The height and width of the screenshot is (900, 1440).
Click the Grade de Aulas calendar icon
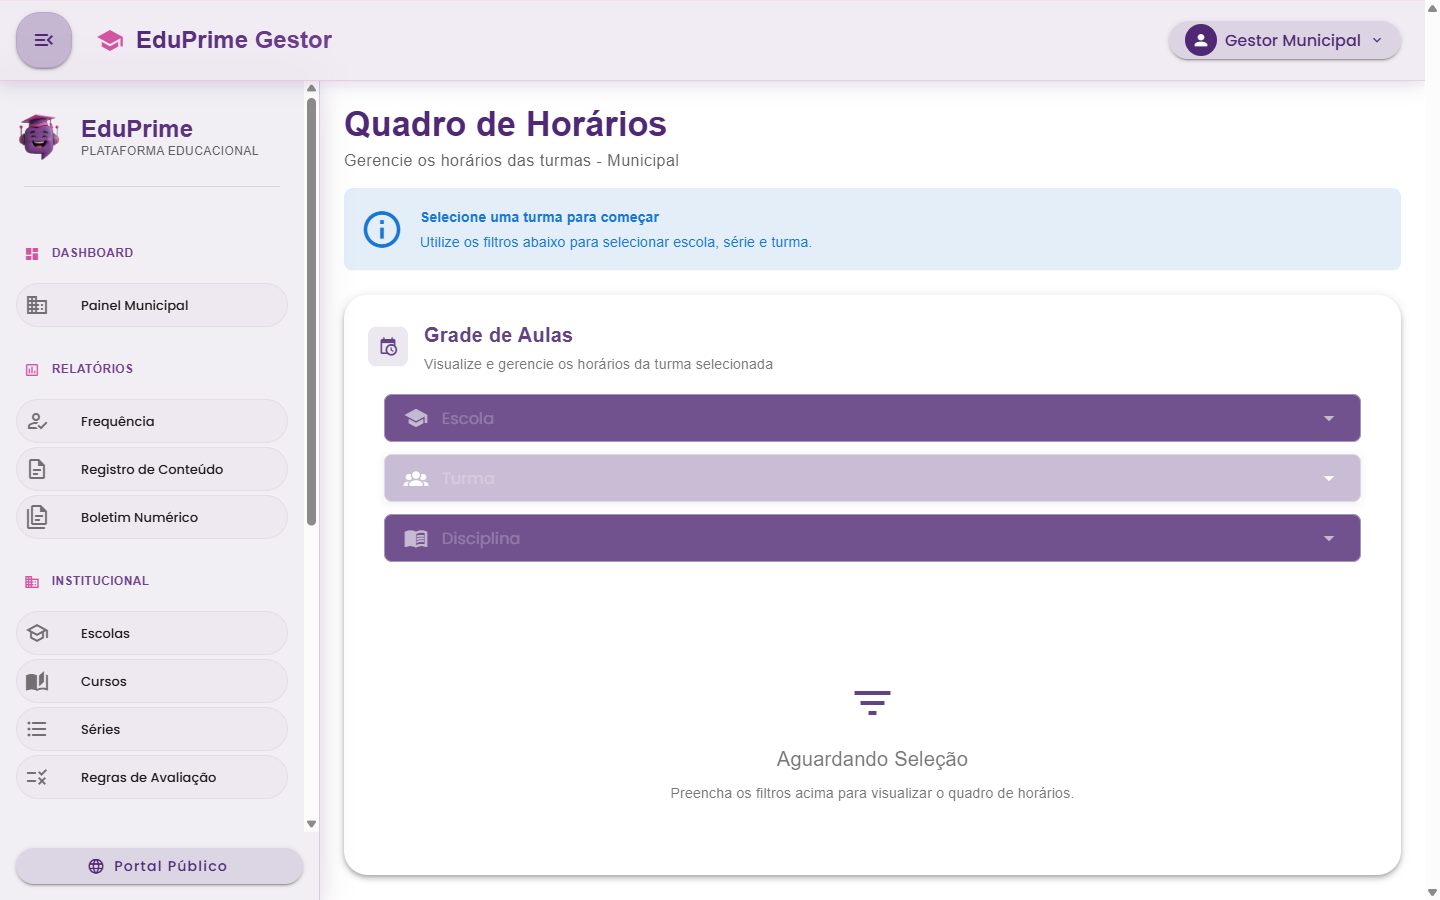click(388, 346)
